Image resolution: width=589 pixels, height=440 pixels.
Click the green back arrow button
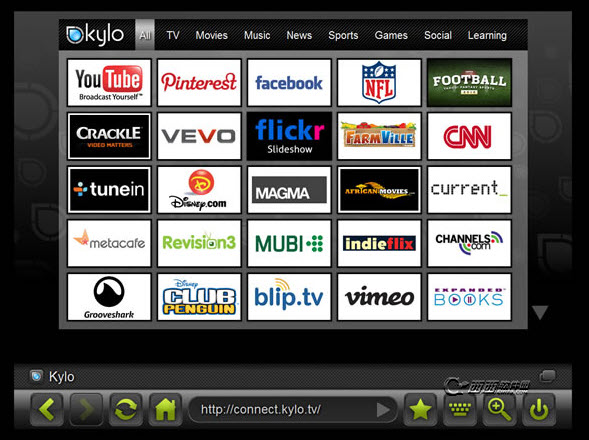point(47,409)
